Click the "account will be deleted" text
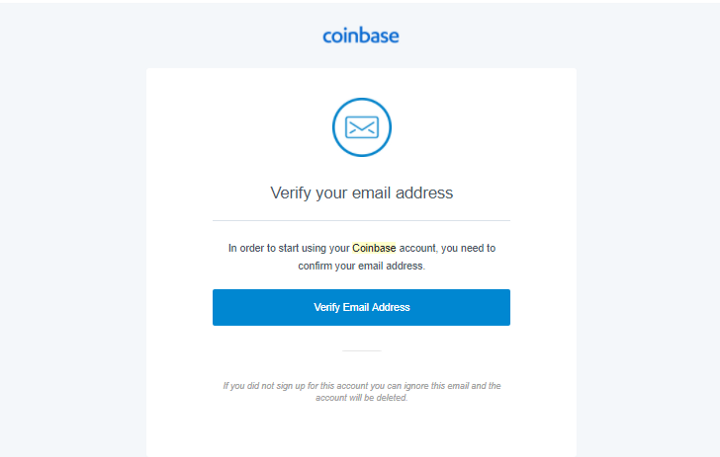The width and height of the screenshot is (720, 457). (x=361, y=398)
